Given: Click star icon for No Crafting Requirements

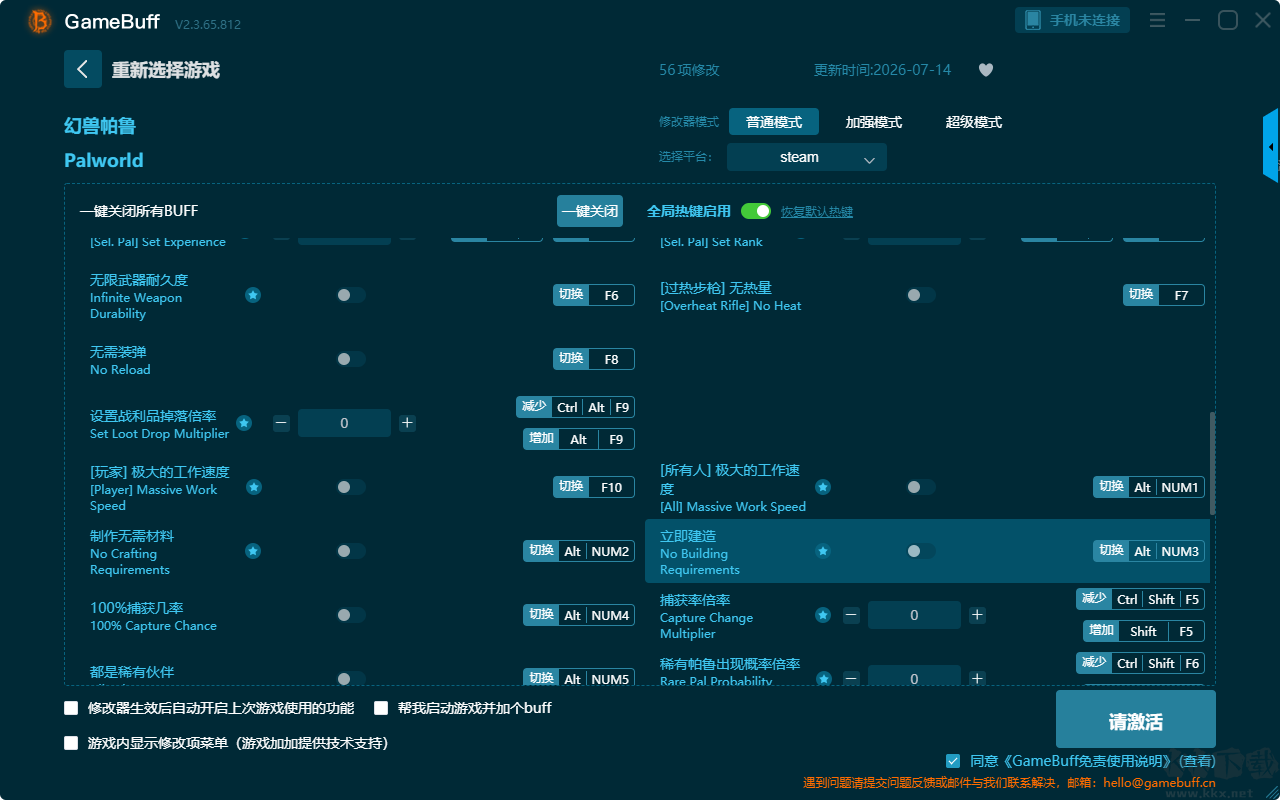Looking at the screenshot, I should (253, 551).
